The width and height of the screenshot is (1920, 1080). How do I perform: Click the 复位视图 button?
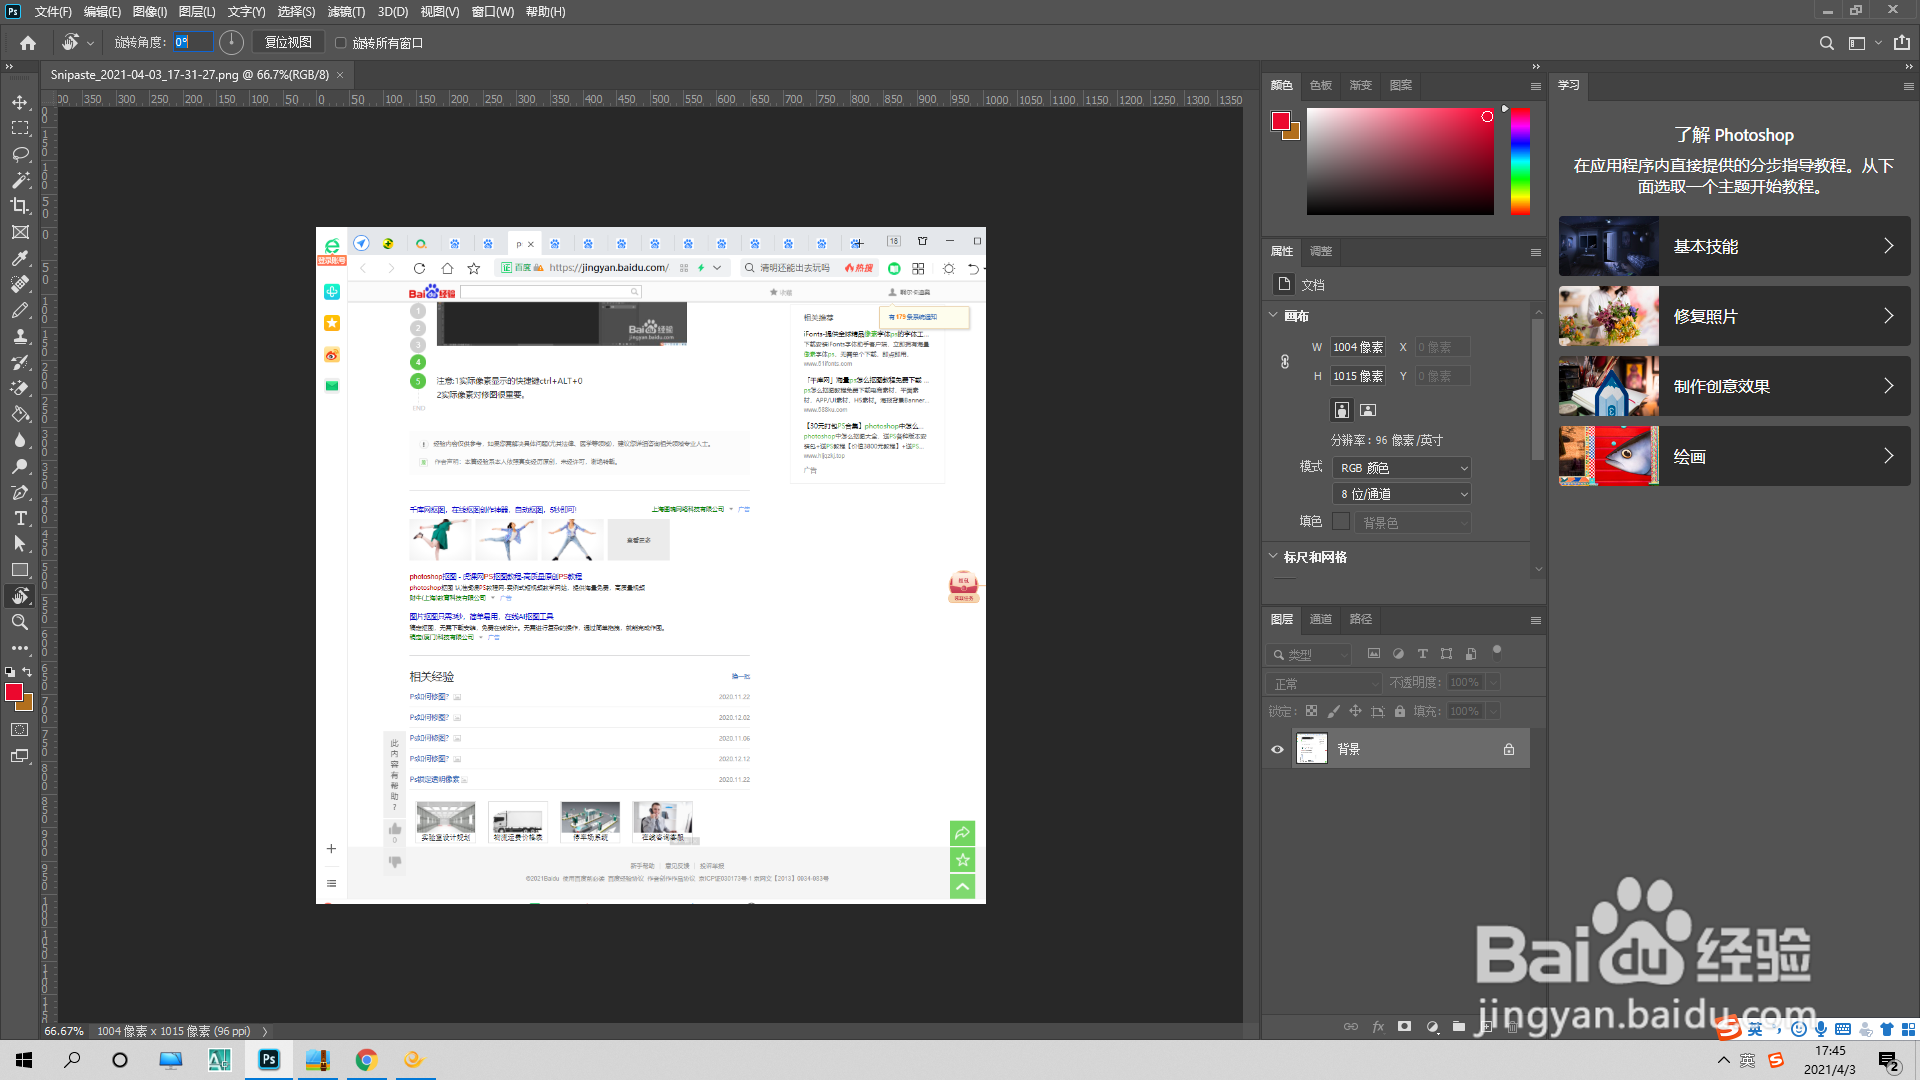[288, 42]
